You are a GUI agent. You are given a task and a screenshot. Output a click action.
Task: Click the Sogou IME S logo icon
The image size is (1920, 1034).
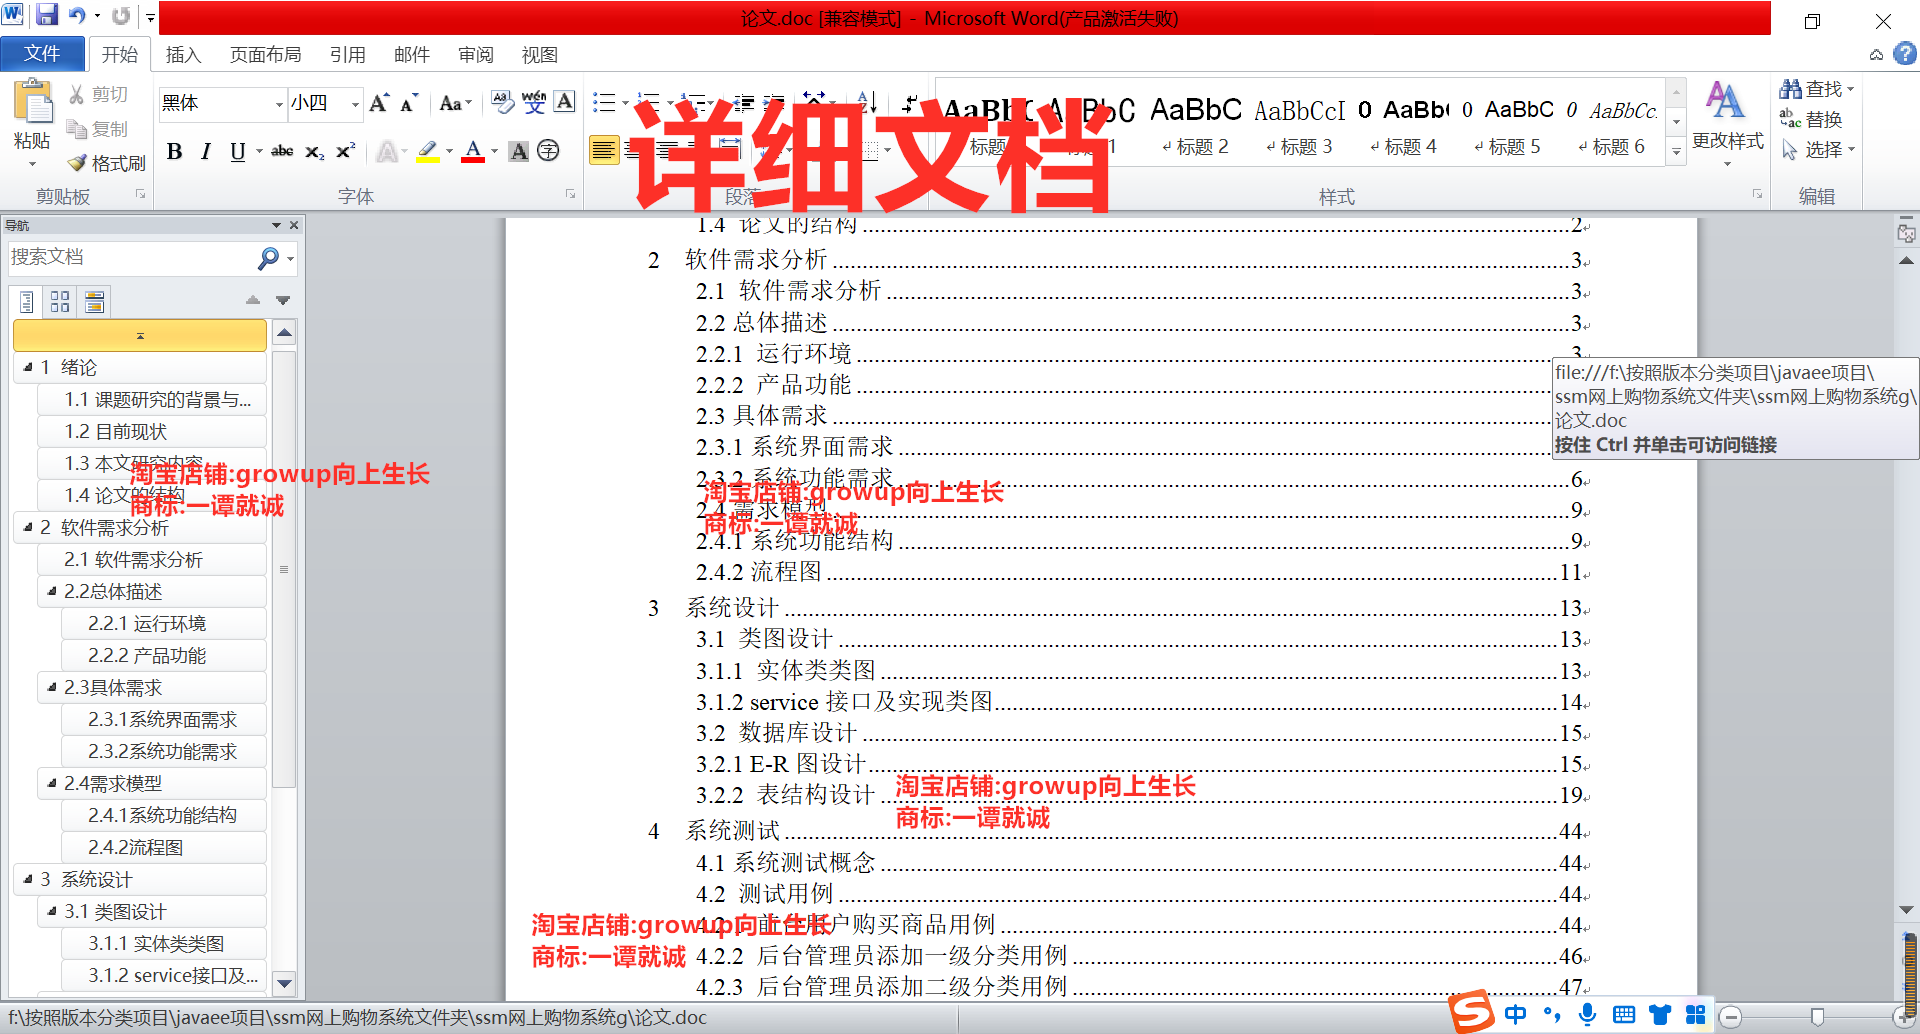(1471, 1012)
